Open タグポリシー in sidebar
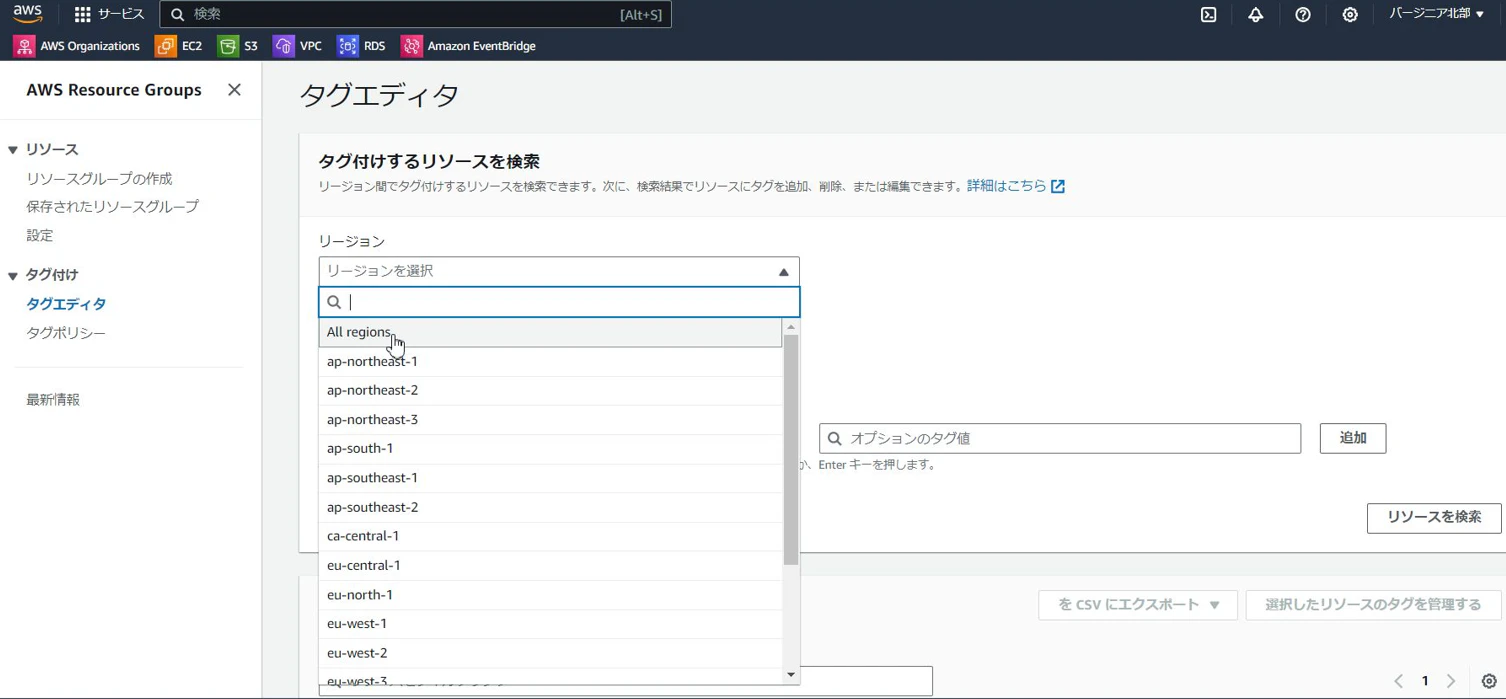 pyautogui.click(x=66, y=333)
